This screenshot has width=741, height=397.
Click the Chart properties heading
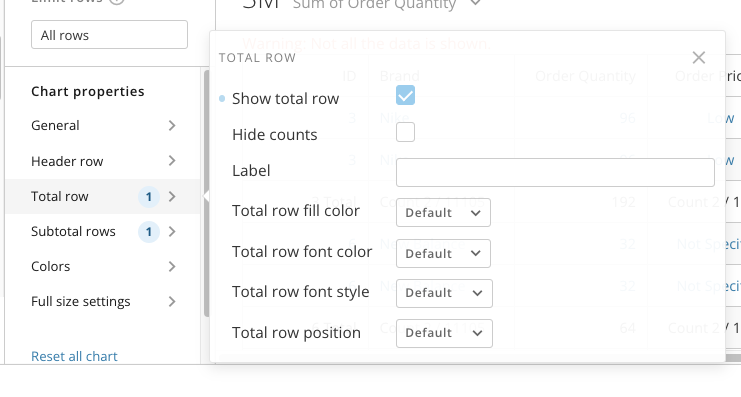(x=88, y=91)
